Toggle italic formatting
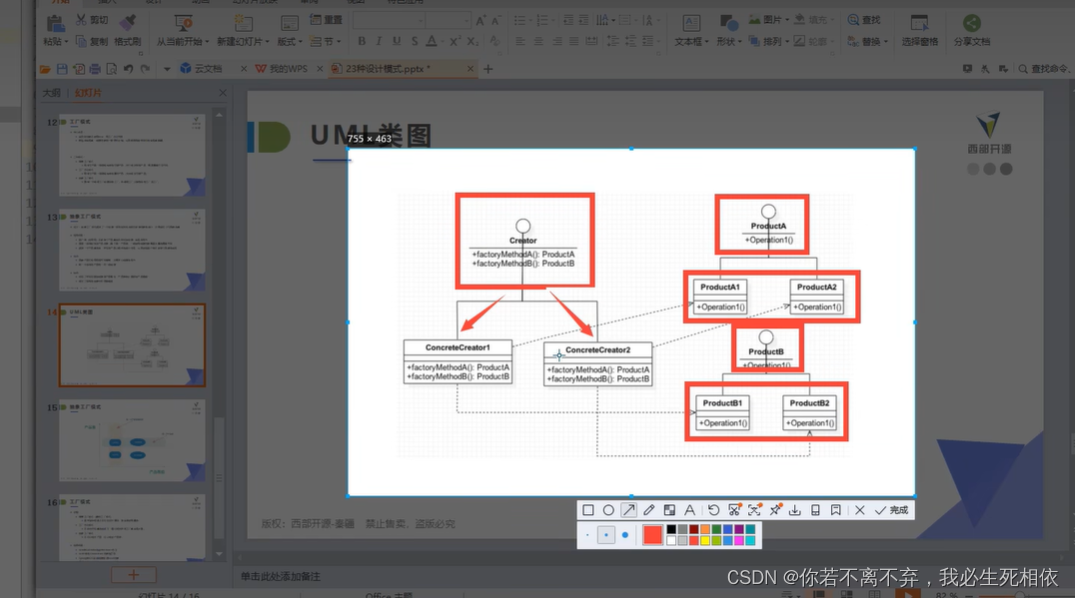1075x598 pixels. point(377,42)
